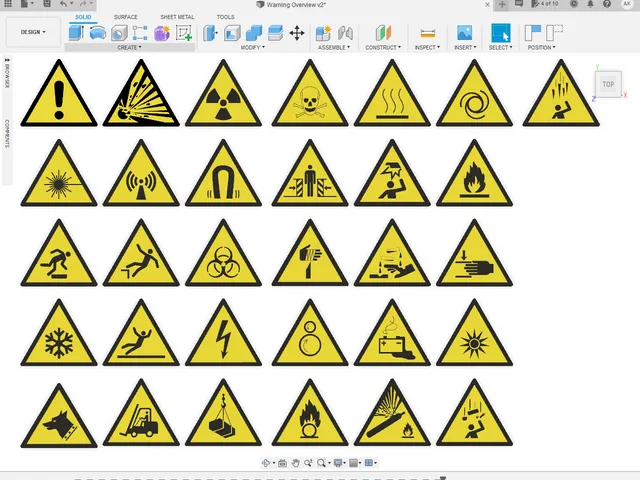Open Grid and Snaps dropdown
Image resolution: width=640 pixels, height=480 pixels.
355,463
